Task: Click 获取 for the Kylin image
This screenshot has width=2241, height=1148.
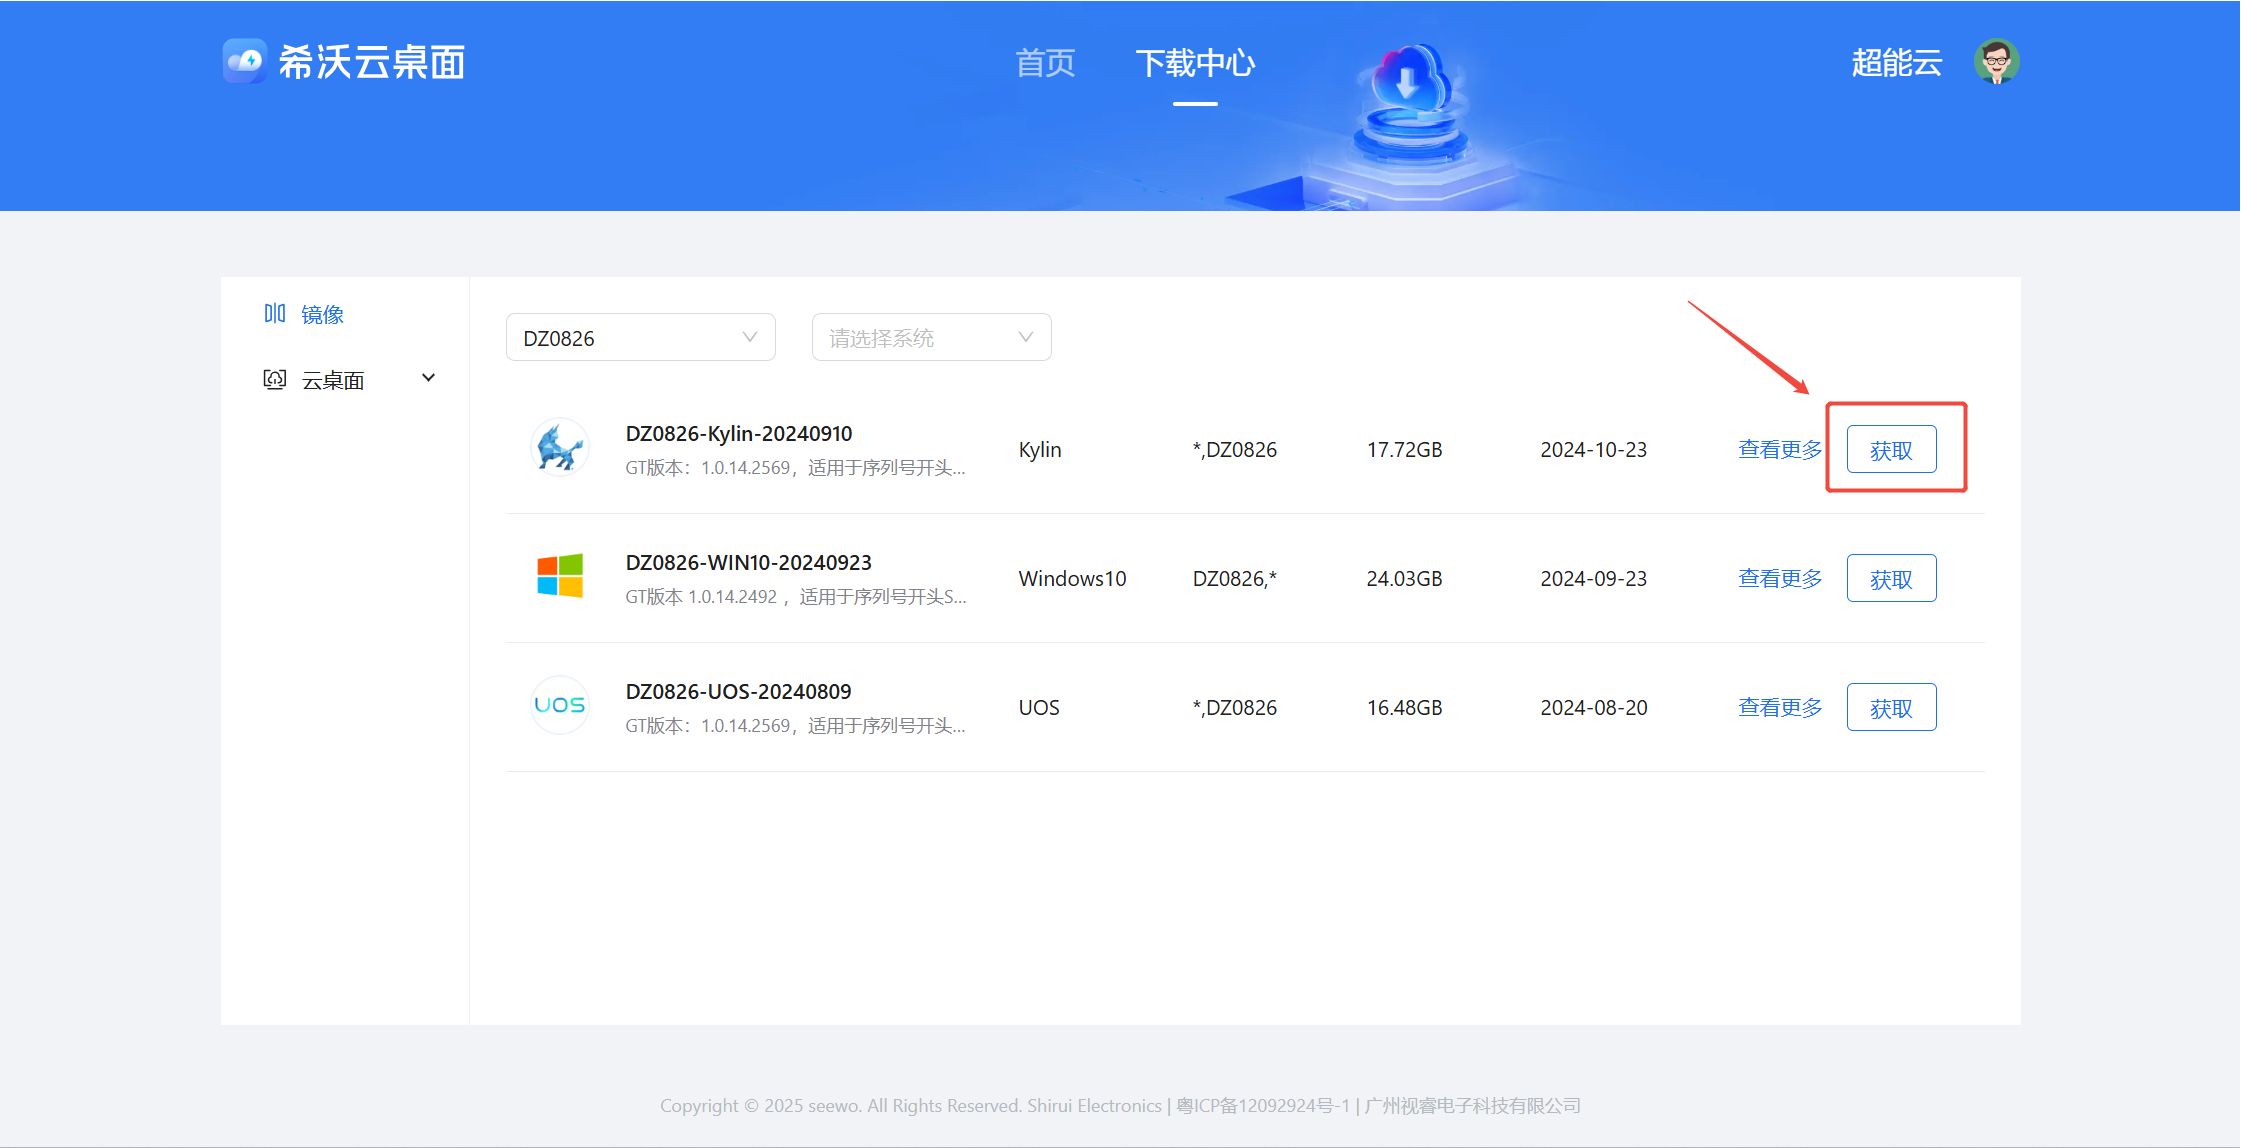Action: coord(1891,450)
